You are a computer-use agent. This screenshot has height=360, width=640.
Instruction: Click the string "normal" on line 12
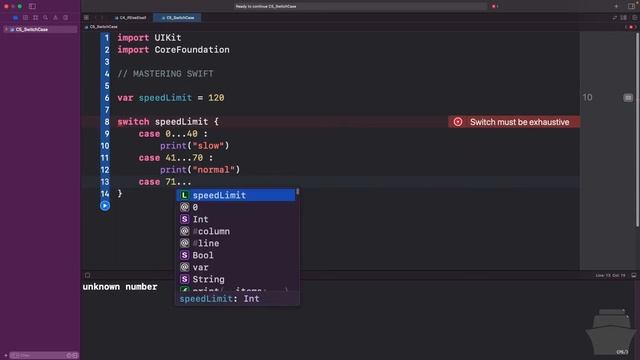(x=213, y=170)
